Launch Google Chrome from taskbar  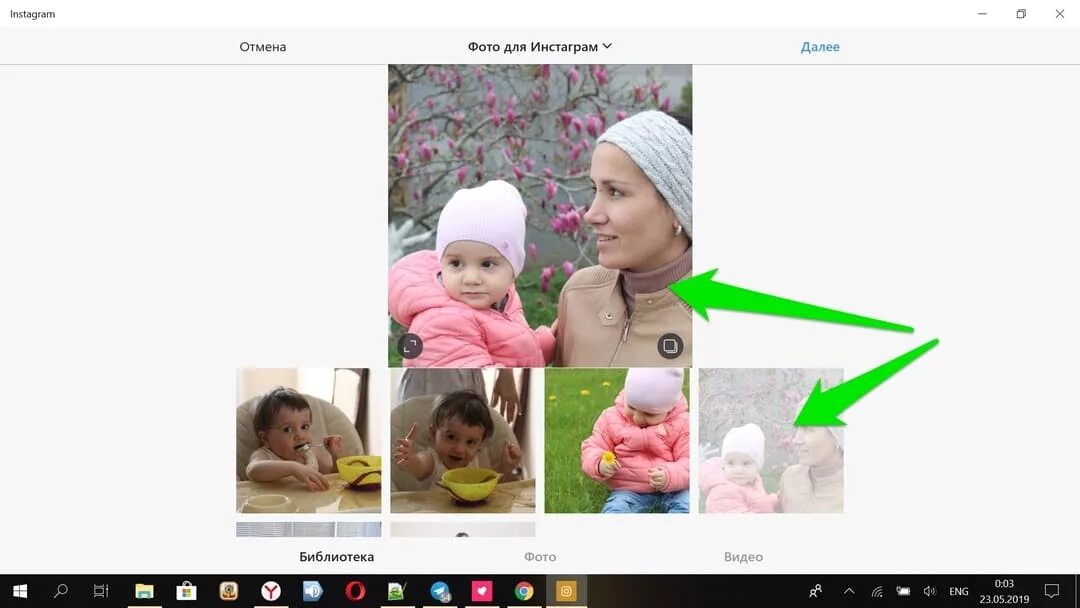tap(524, 591)
